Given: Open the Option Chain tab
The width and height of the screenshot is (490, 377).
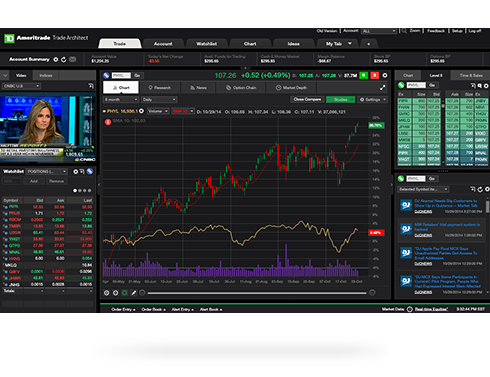Looking at the screenshot, I should point(241,88).
